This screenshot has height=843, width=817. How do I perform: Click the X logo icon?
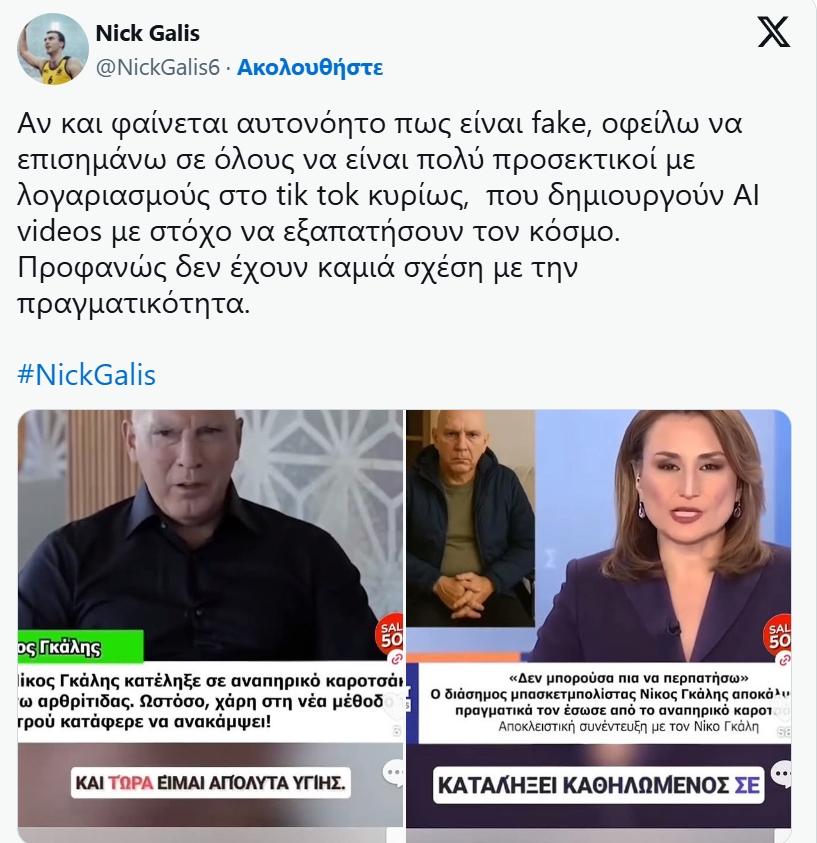pos(774,31)
